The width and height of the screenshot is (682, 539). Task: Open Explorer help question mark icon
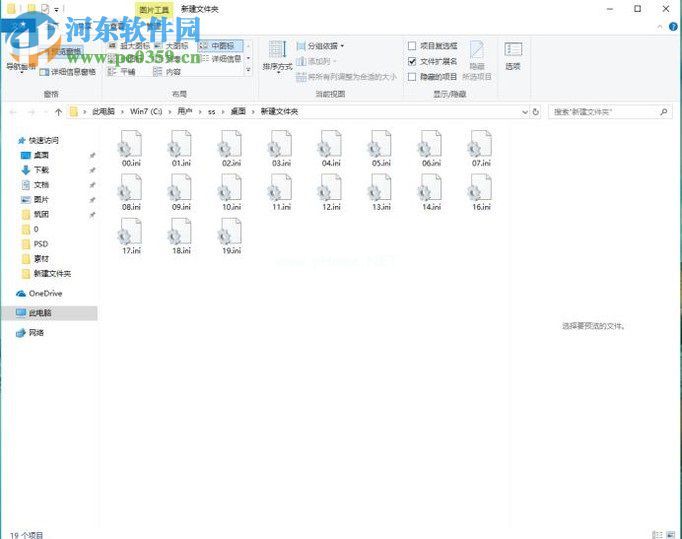click(x=673, y=27)
